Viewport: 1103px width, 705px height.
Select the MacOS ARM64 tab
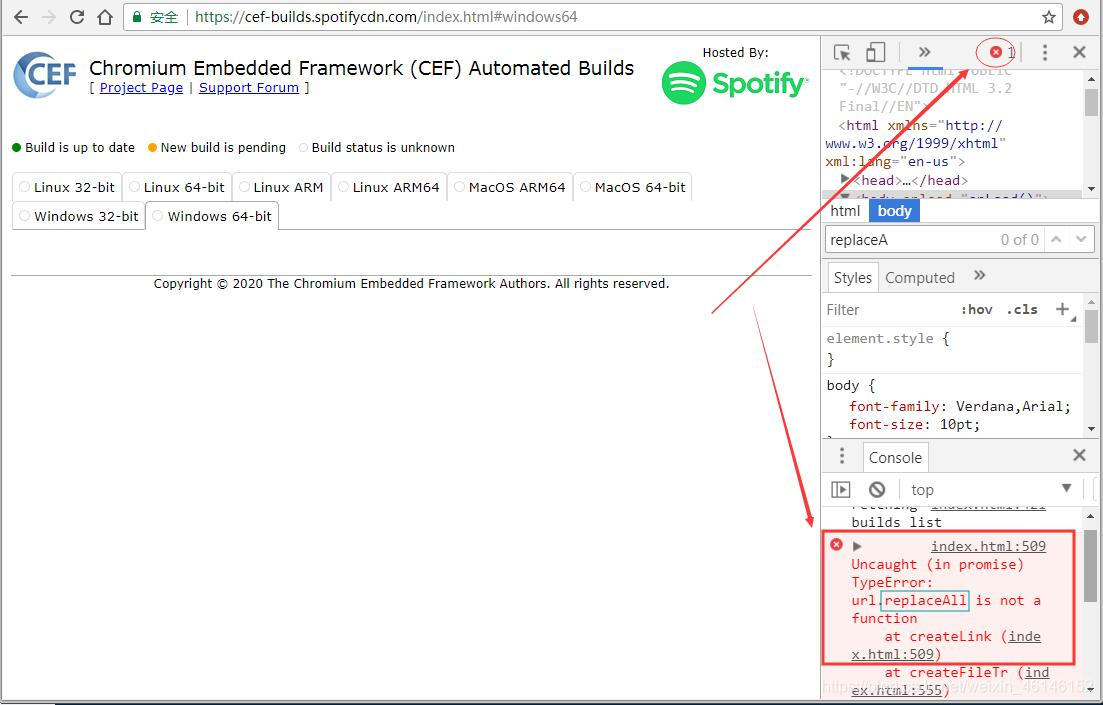pos(510,187)
